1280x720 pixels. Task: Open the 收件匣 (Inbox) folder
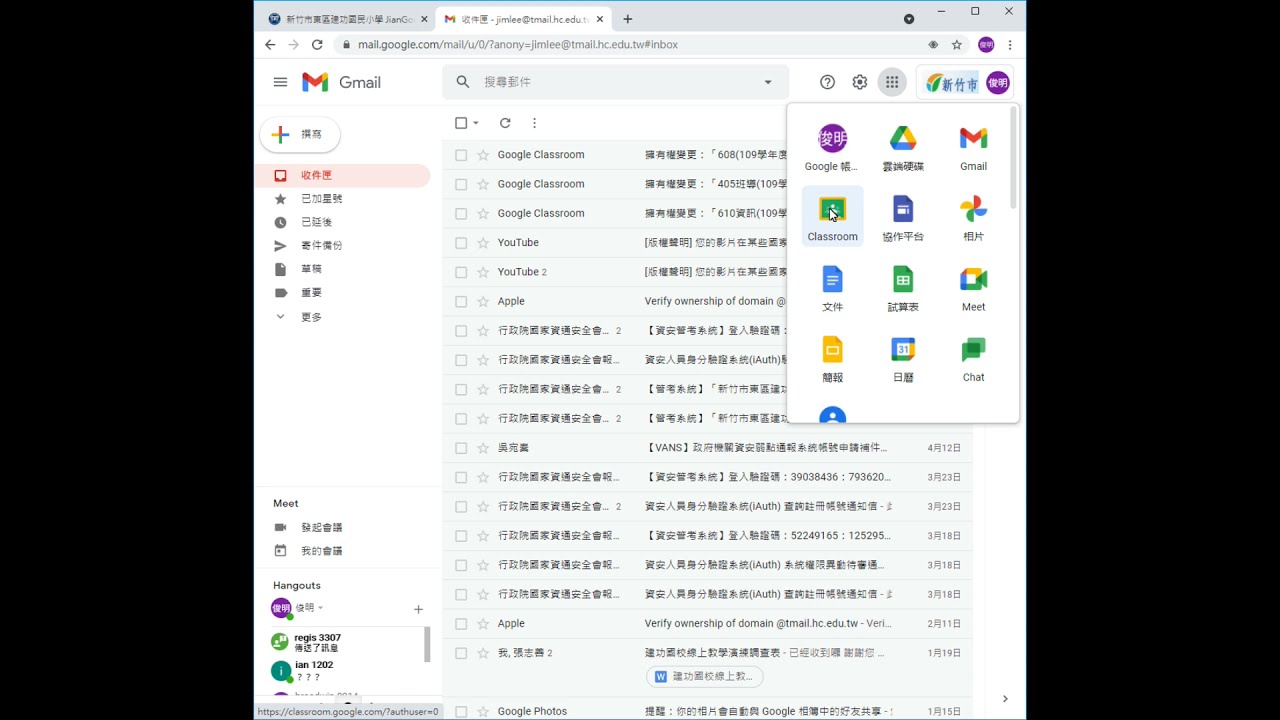342,175
